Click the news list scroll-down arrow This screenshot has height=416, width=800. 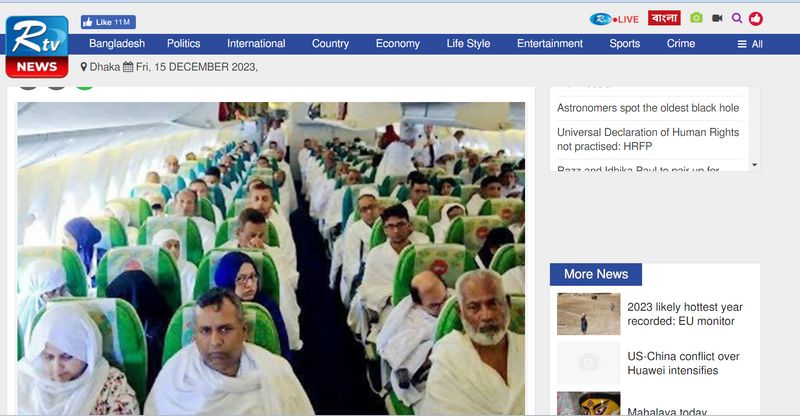[x=755, y=165]
